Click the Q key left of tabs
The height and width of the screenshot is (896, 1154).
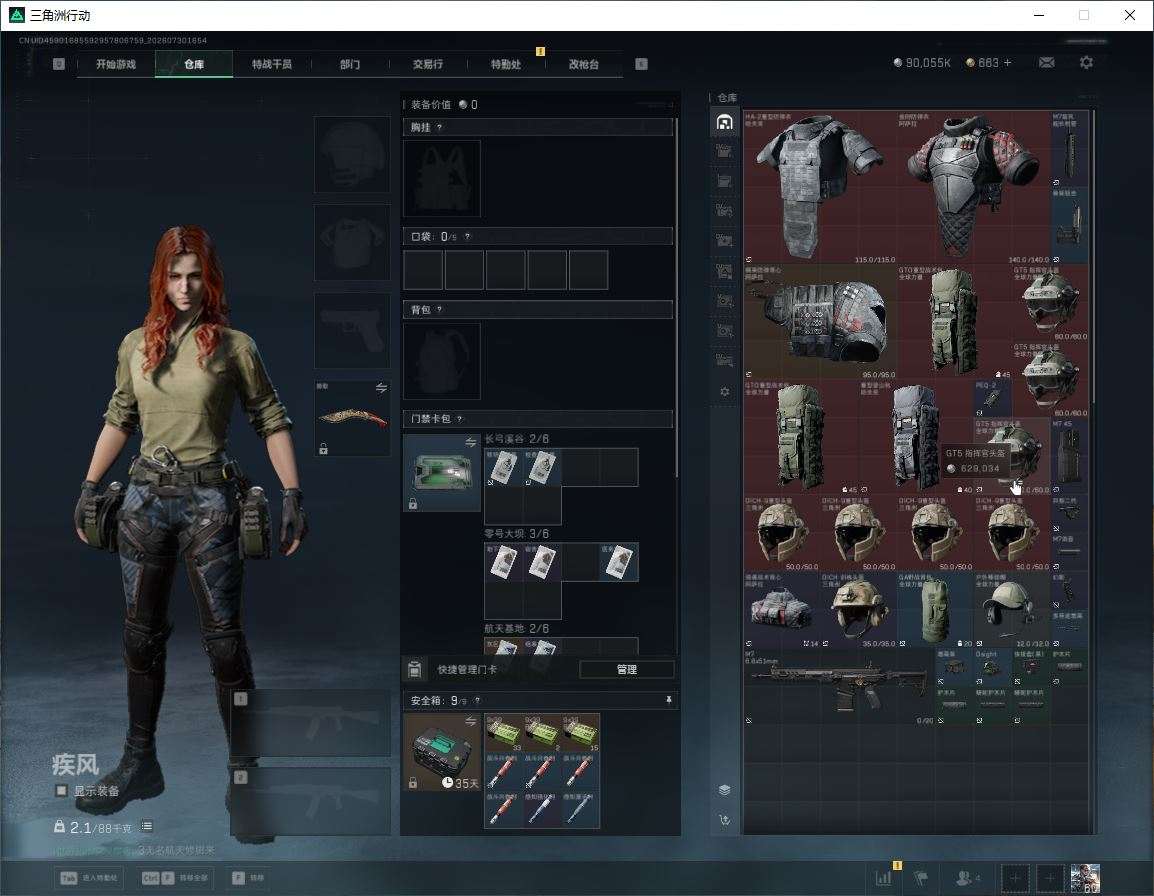(x=59, y=64)
